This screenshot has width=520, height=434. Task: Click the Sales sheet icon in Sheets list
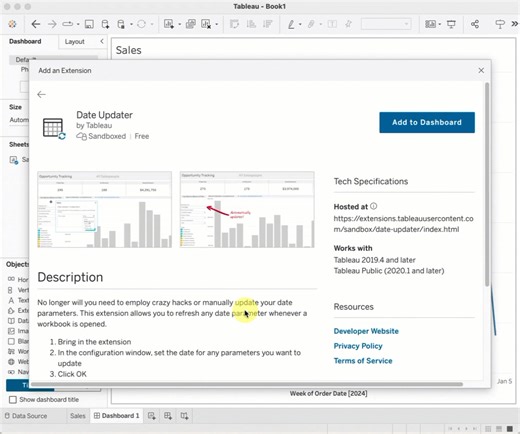pyautogui.click(x=14, y=160)
